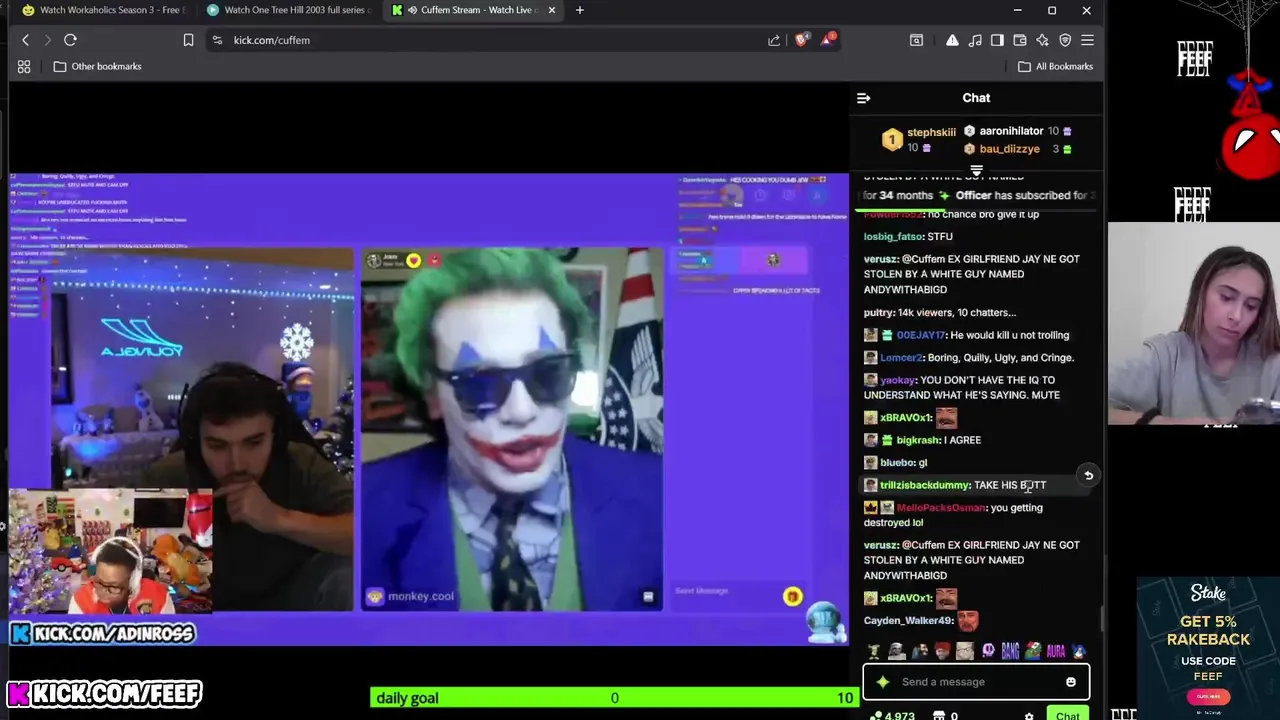Click the Chat panel heading
1280x720 pixels.
tap(976, 98)
